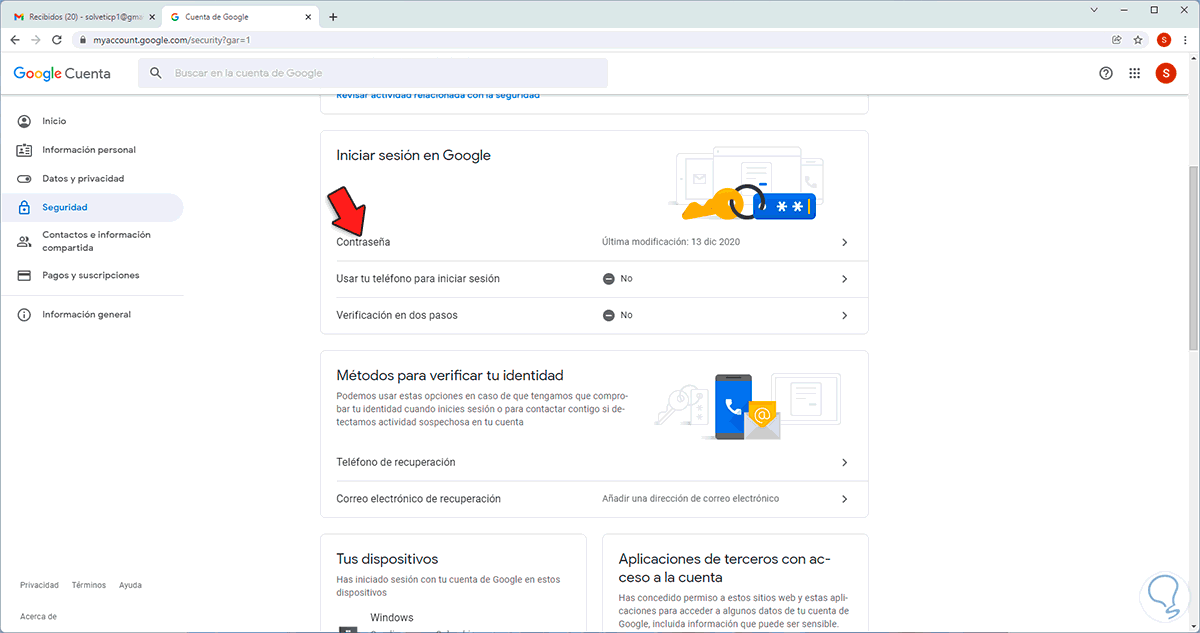Focus the Buscar en la cuenta de Google field
The width and height of the screenshot is (1200, 633).
[x=373, y=73]
